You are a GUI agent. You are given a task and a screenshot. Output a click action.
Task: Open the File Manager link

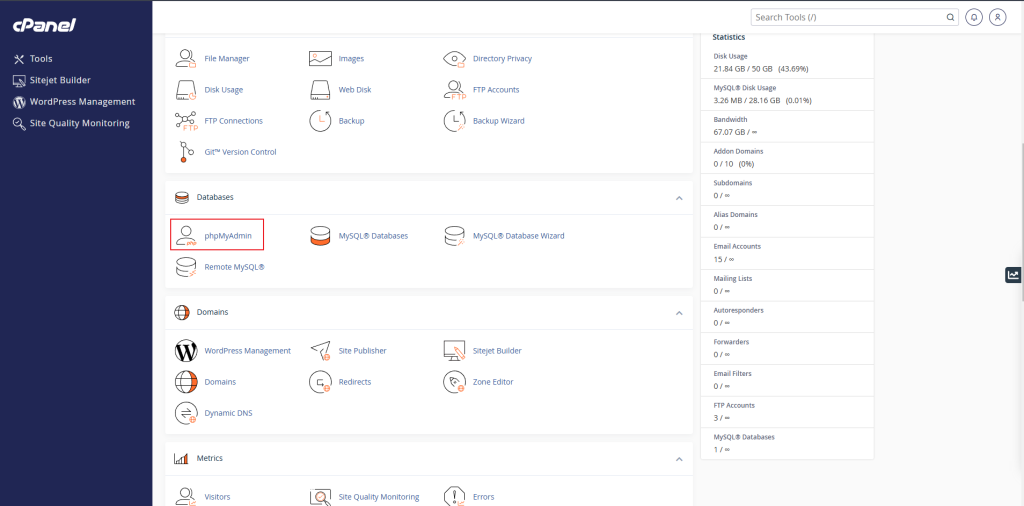click(x=227, y=58)
